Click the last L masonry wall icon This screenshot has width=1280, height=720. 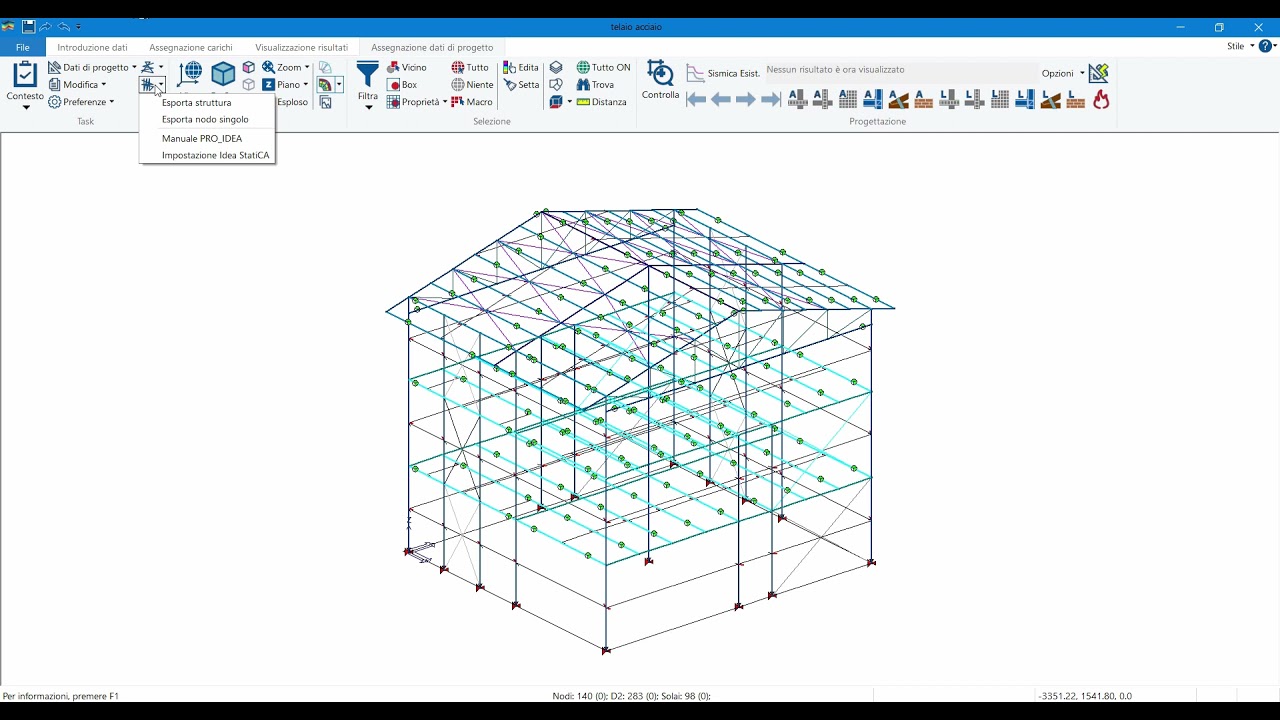point(1076,99)
